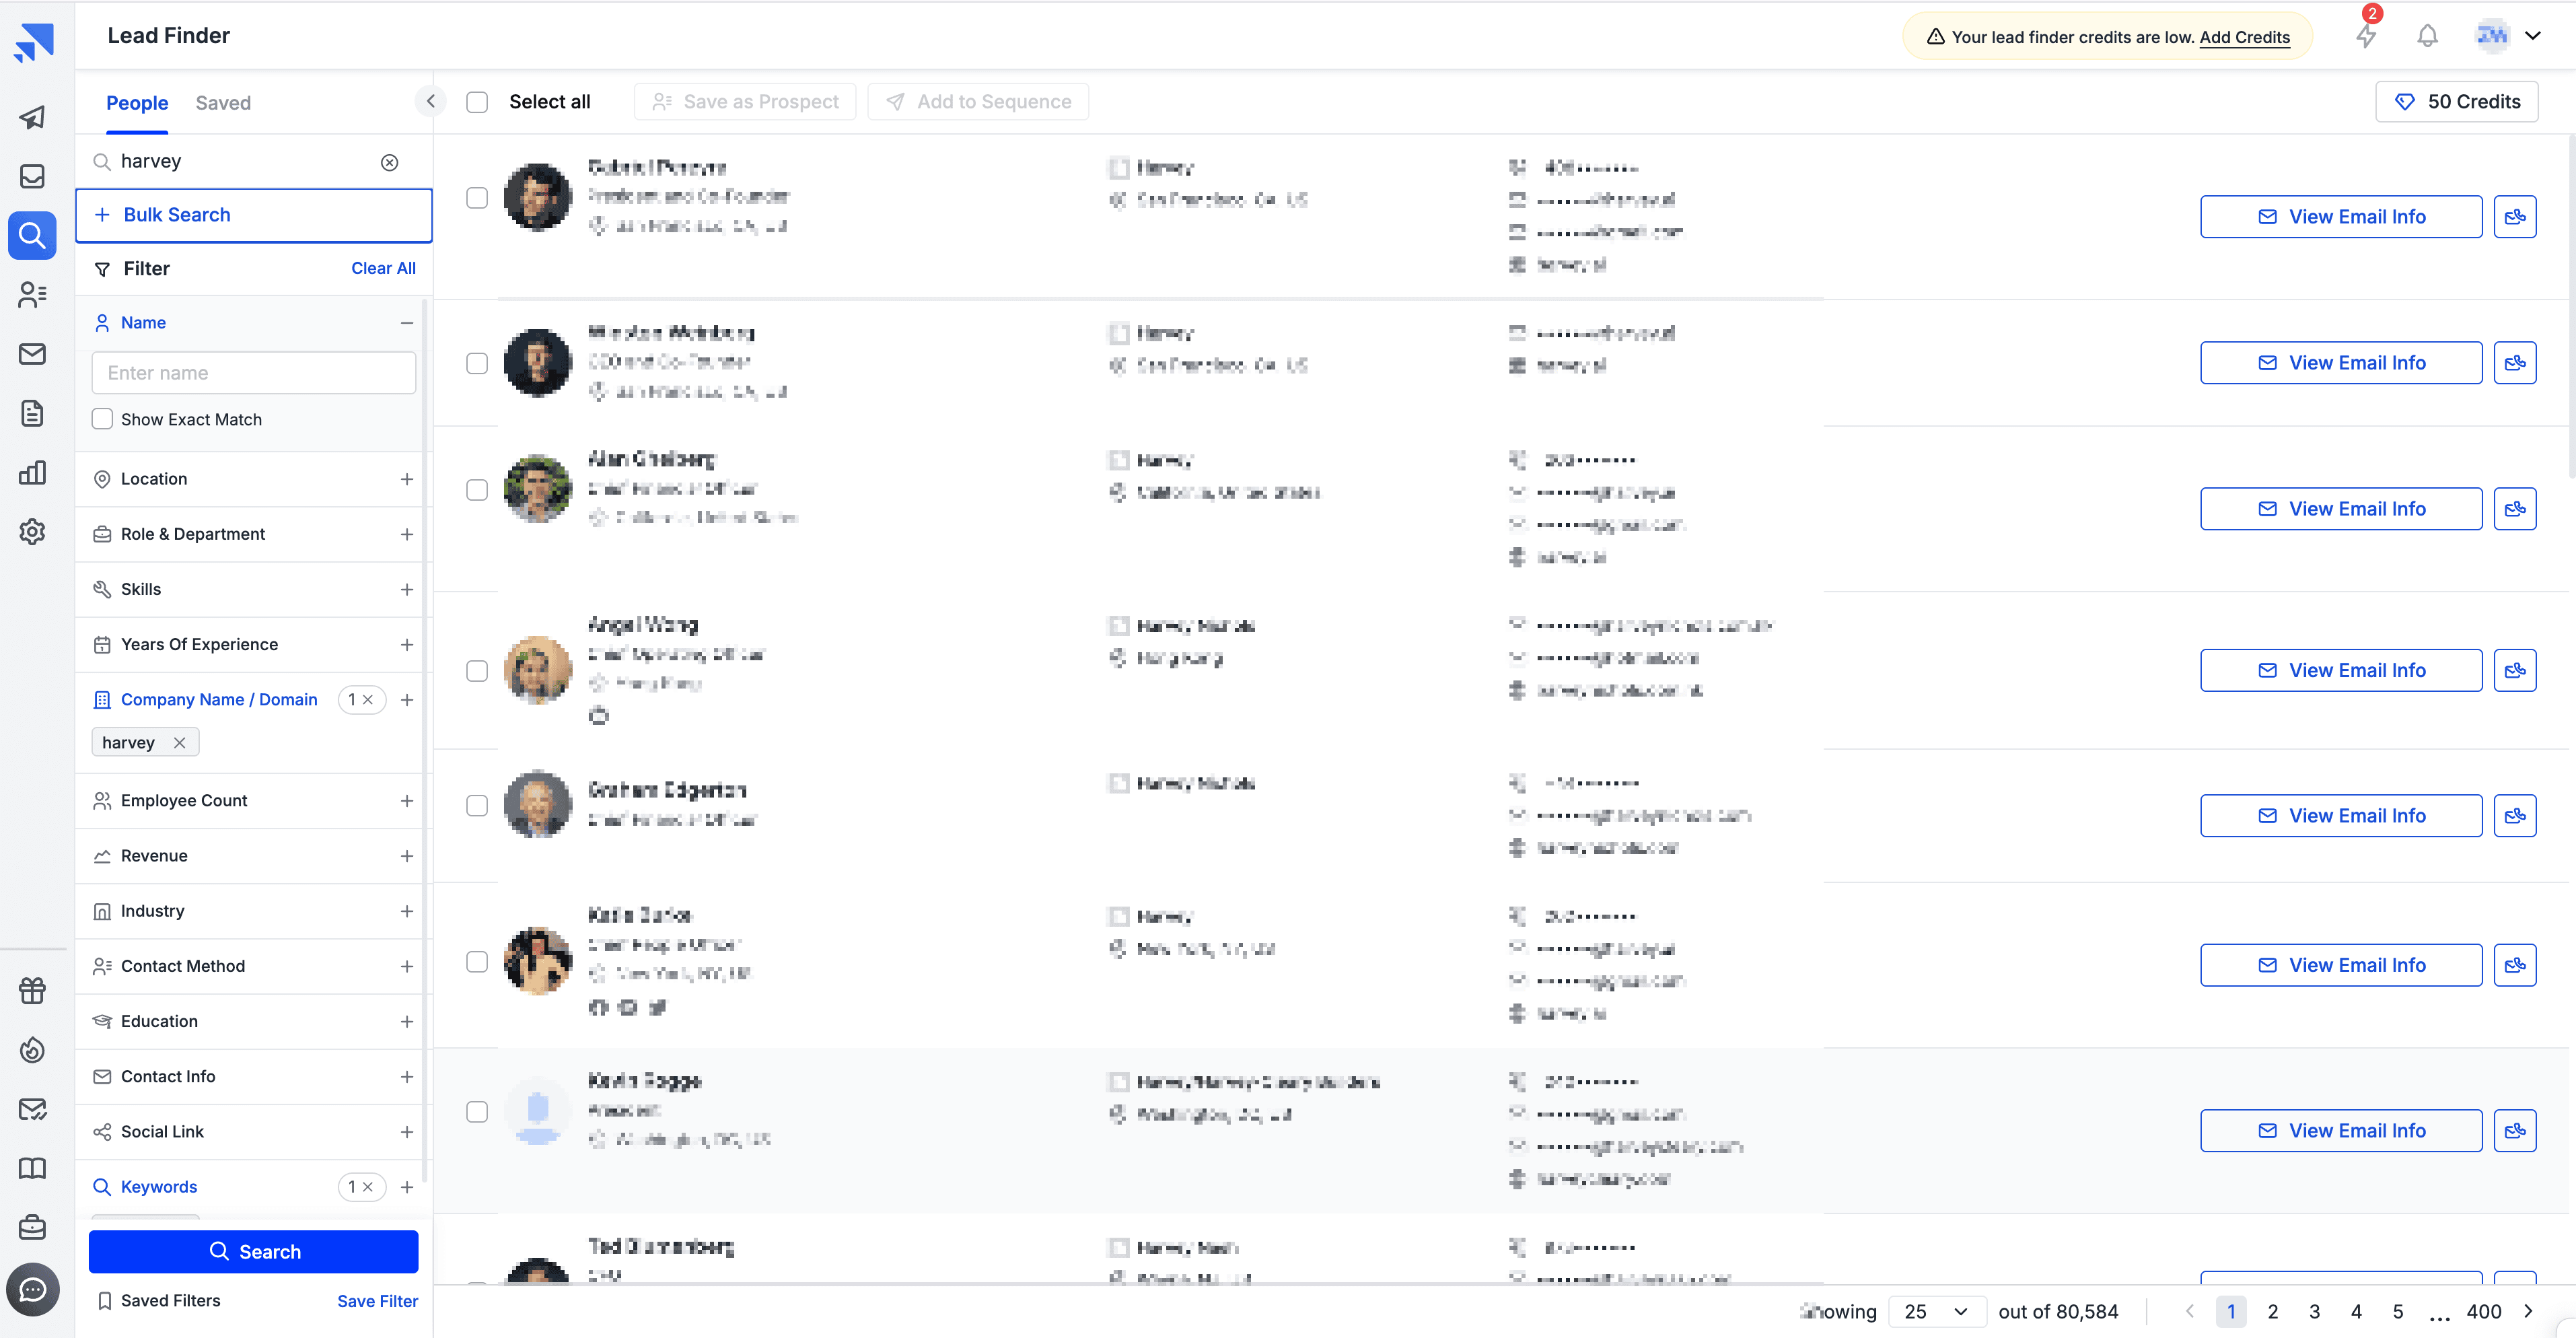
Task: Check the Select all checkbox
Action: [477, 102]
